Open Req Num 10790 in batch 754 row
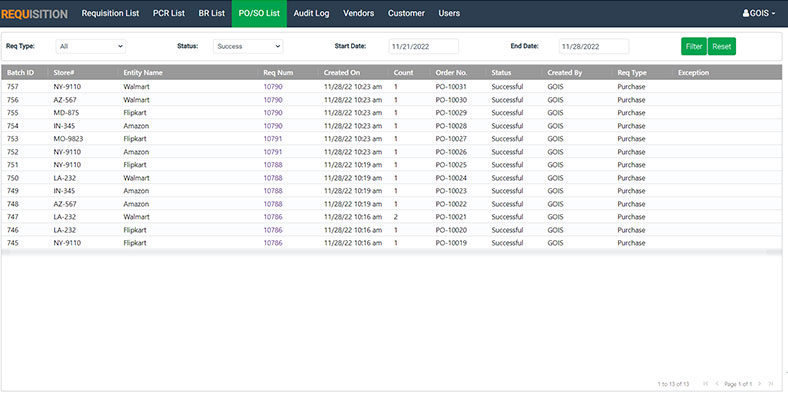The height and width of the screenshot is (395, 788). pos(273,126)
